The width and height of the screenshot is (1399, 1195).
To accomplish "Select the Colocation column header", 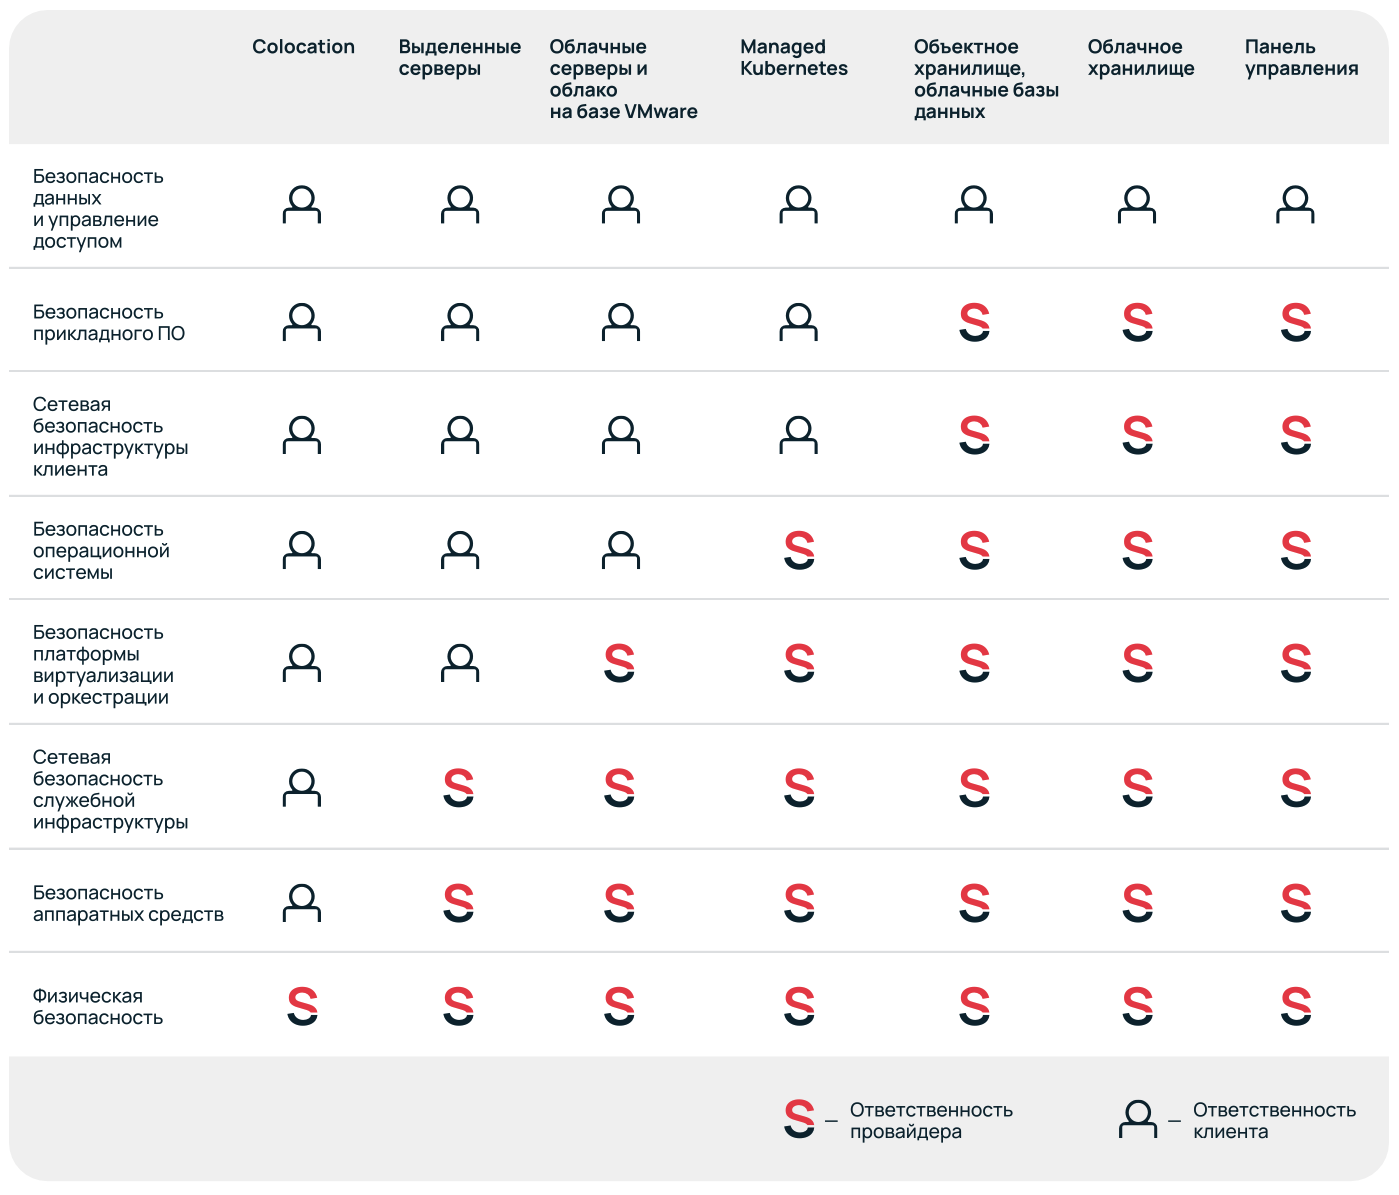I will click(x=303, y=47).
